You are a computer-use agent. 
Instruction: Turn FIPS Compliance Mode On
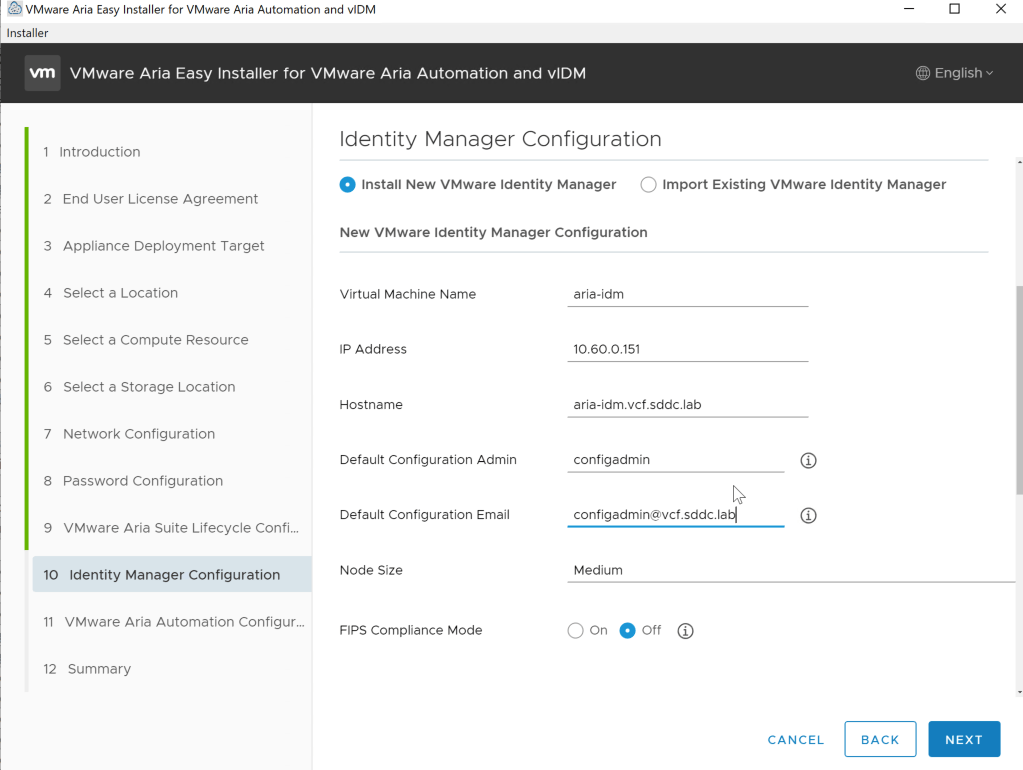pos(576,631)
